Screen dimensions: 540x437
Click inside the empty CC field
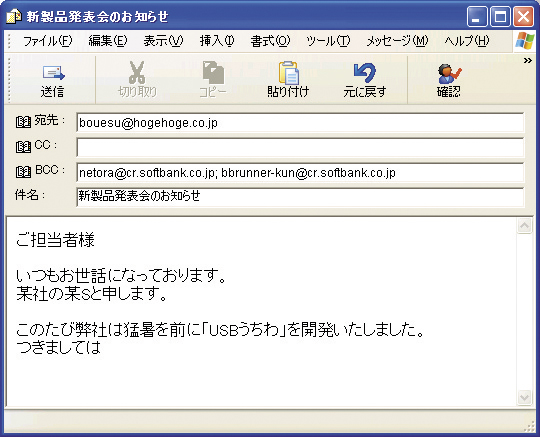pyautogui.click(x=300, y=147)
